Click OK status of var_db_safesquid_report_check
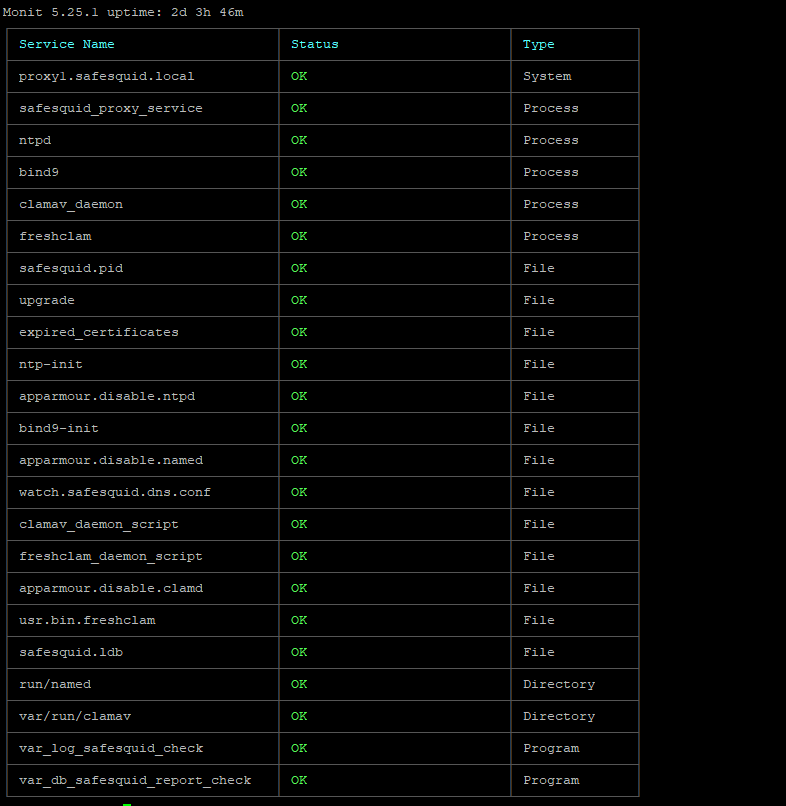The width and height of the screenshot is (786, 806). click(x=299, y=780)
